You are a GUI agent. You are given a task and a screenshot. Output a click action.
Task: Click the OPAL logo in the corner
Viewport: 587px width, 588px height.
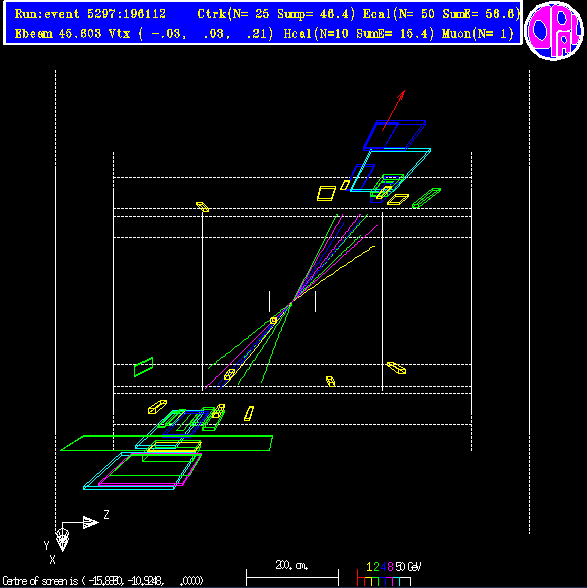coord(554,31)
